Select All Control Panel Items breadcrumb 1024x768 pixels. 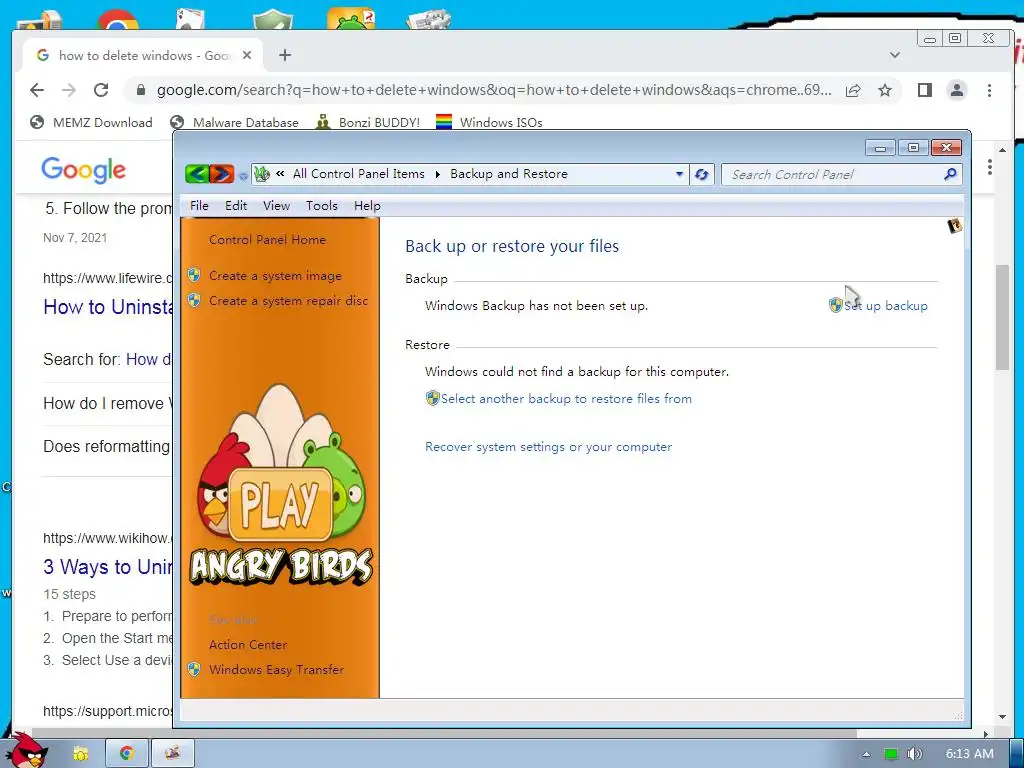359,174
